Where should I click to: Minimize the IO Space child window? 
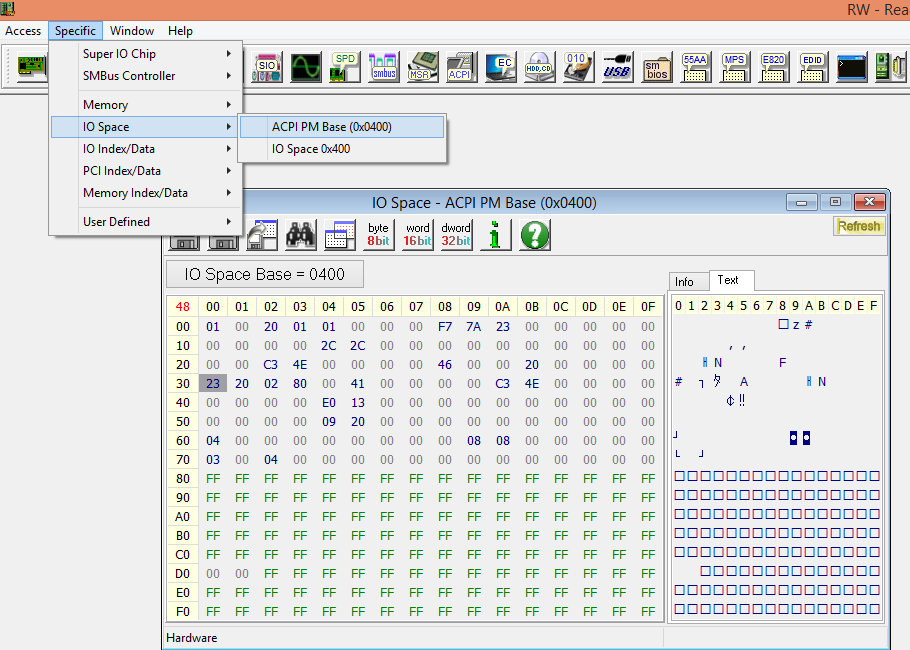tap(801, 203)
